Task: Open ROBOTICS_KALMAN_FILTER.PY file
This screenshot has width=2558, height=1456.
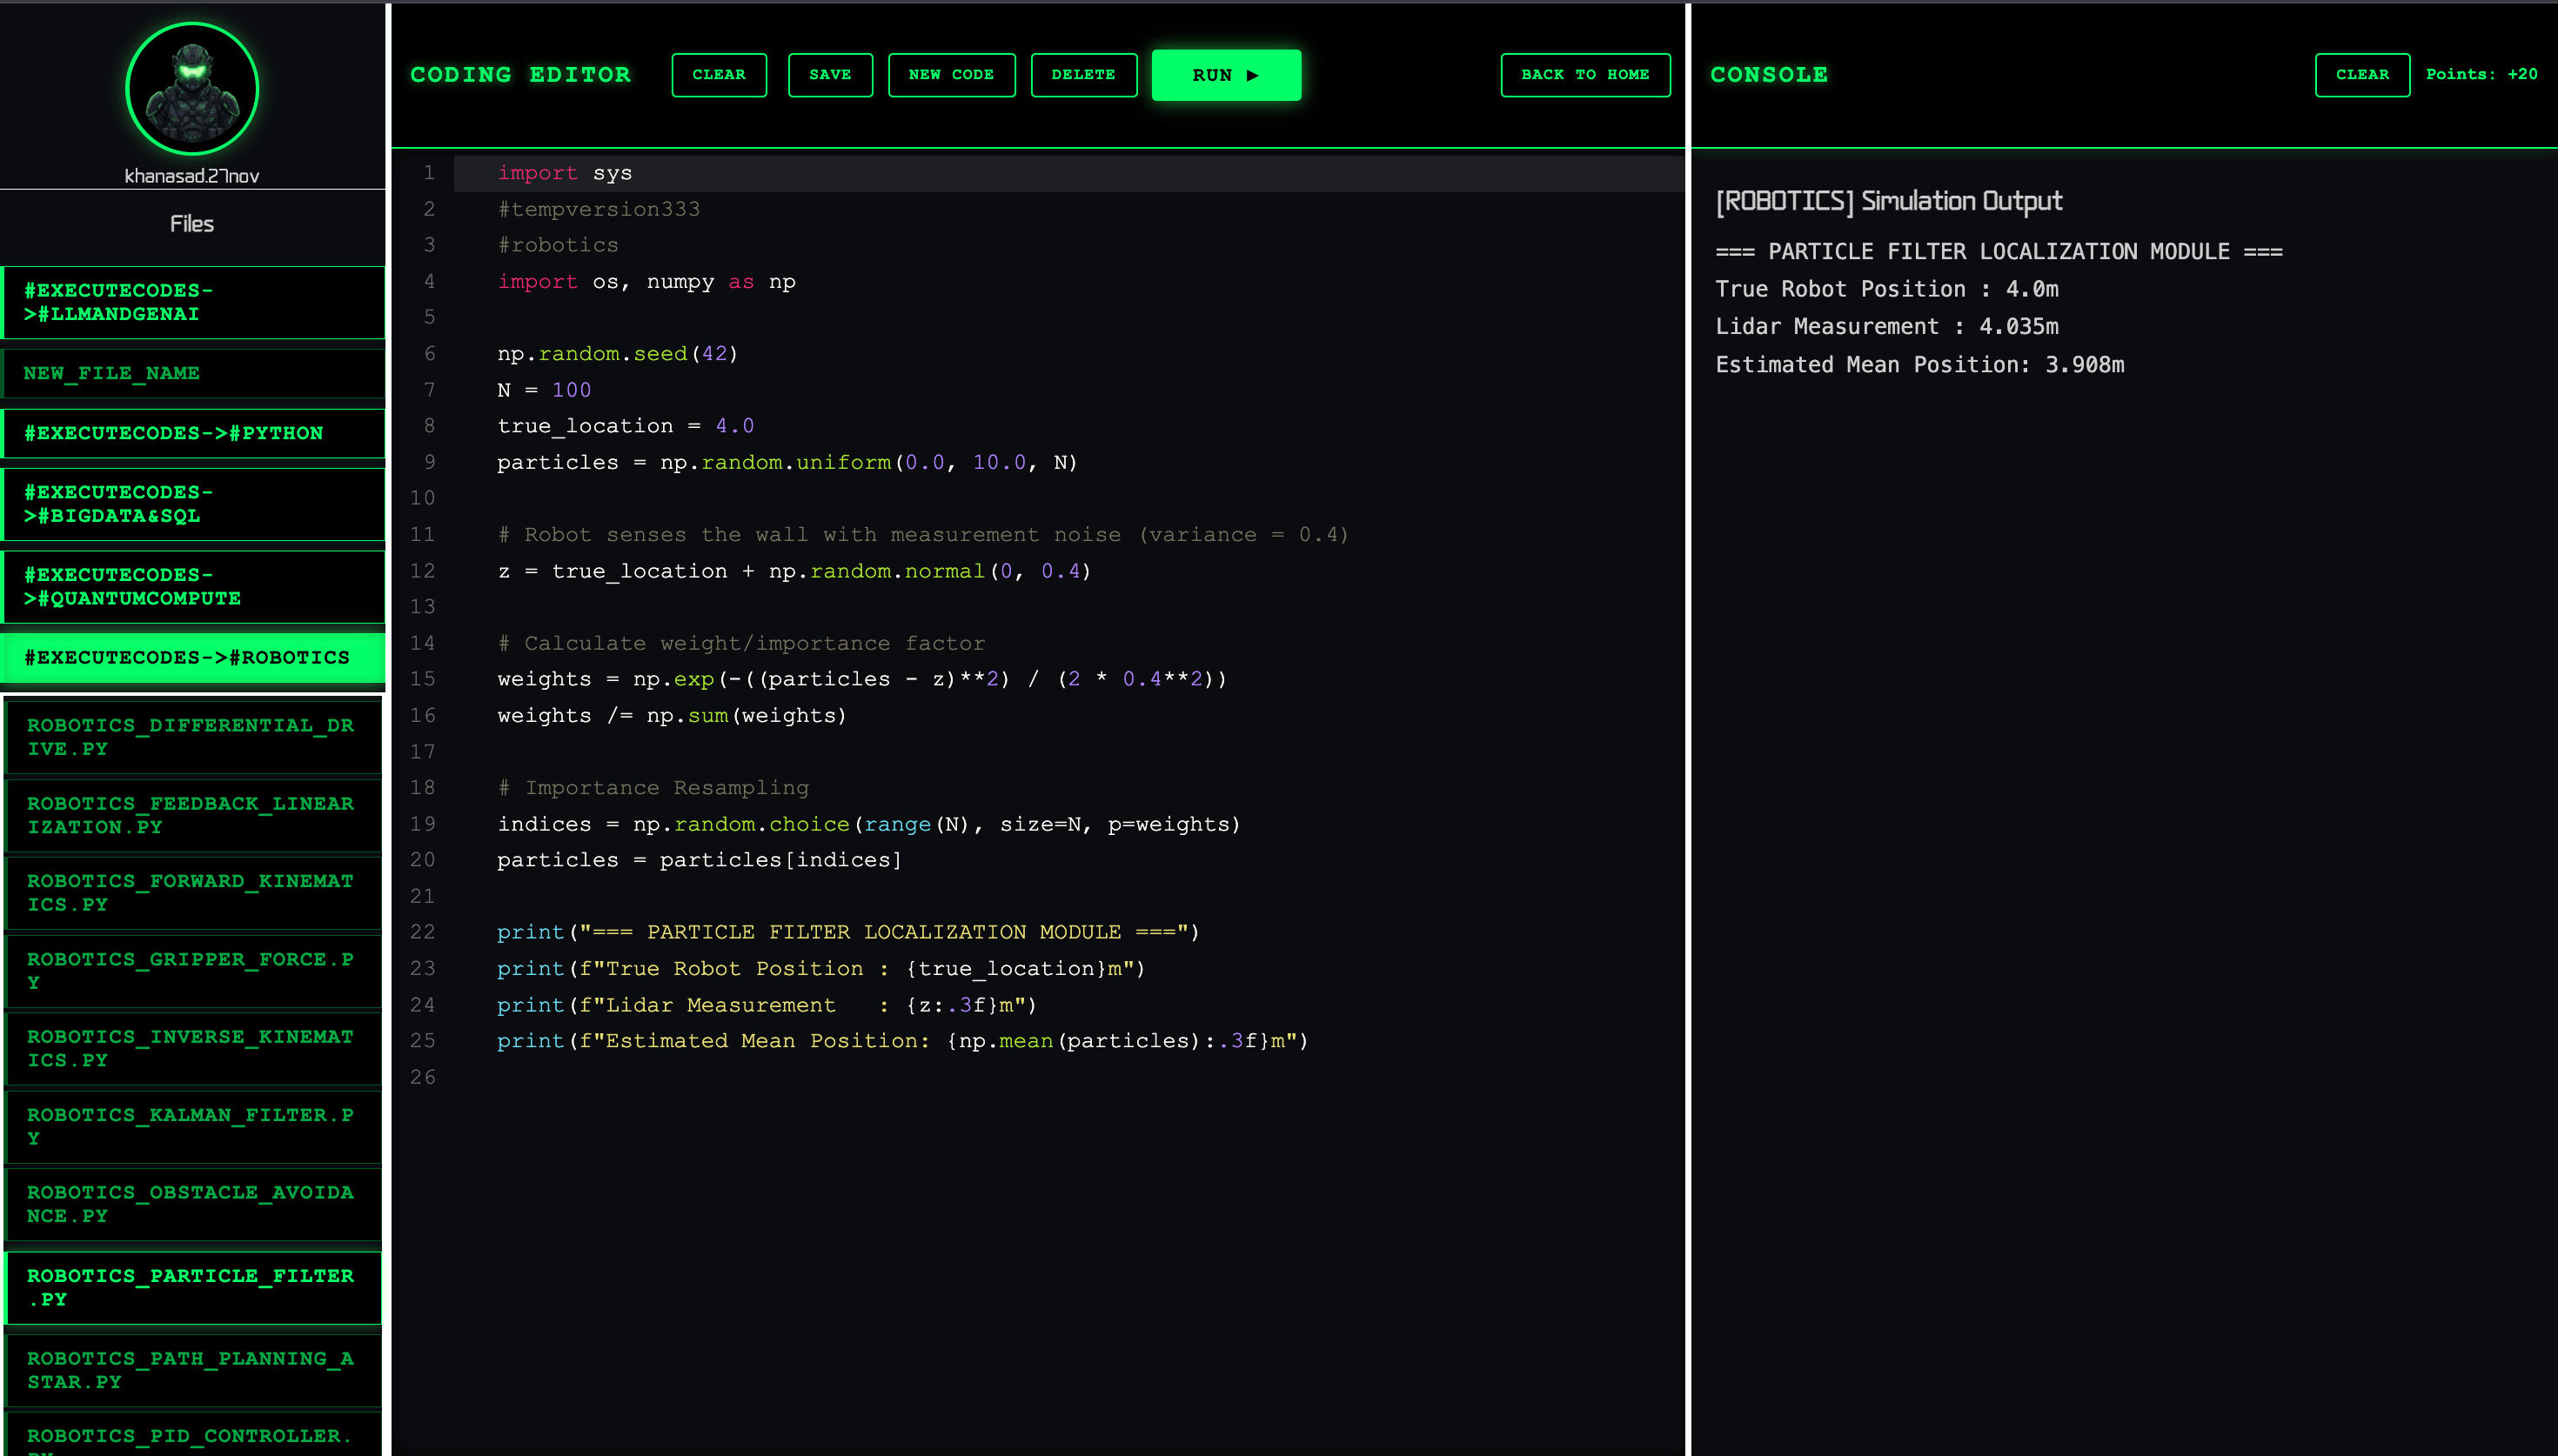Action: pos(193,1127)
